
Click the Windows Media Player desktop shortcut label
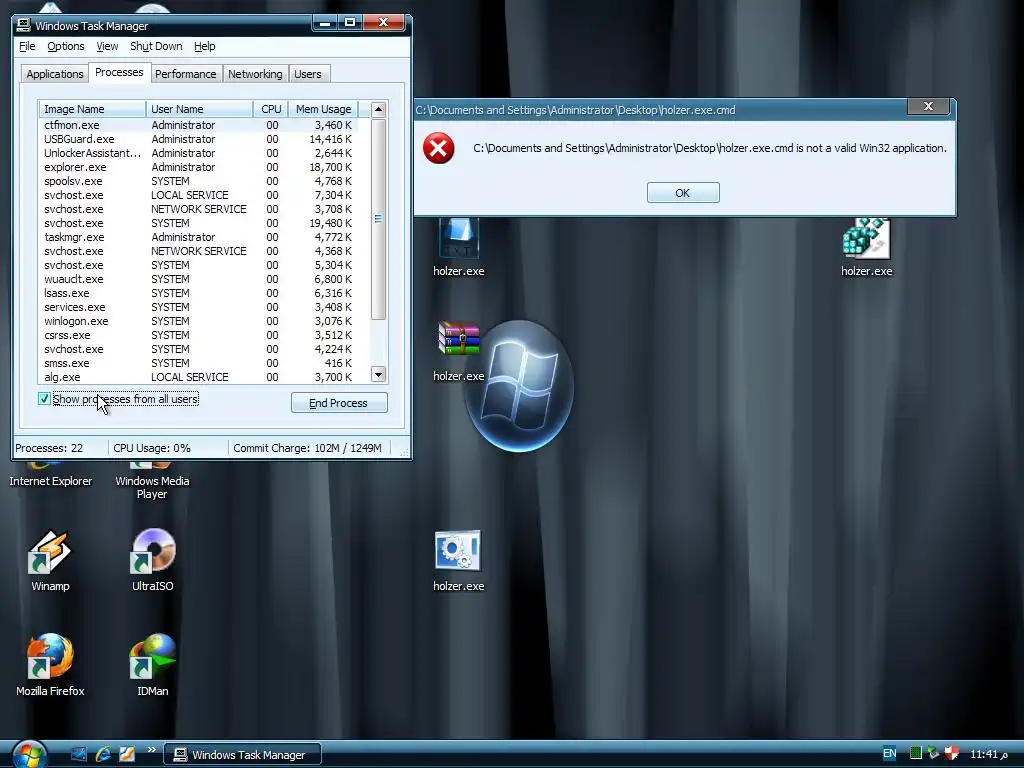click(x=152, y=487)
